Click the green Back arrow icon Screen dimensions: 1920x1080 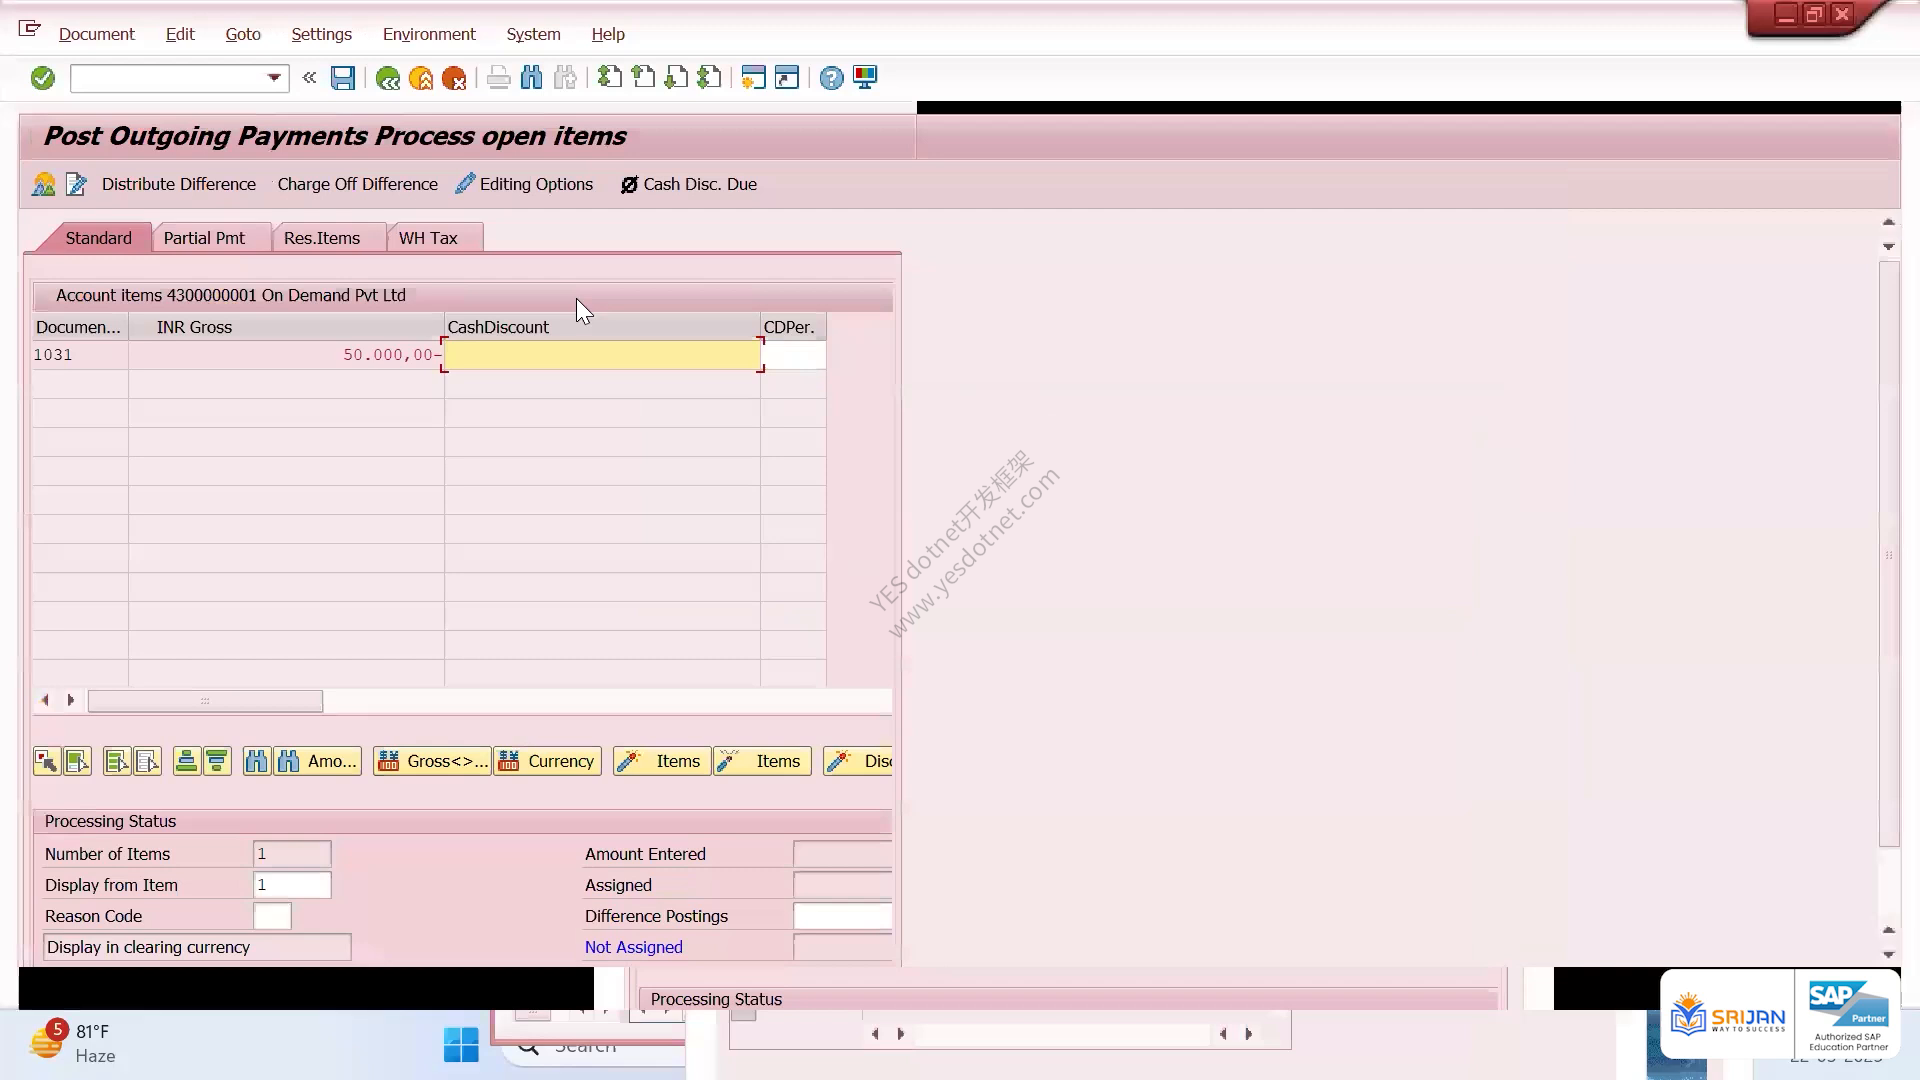coord(388,78)
